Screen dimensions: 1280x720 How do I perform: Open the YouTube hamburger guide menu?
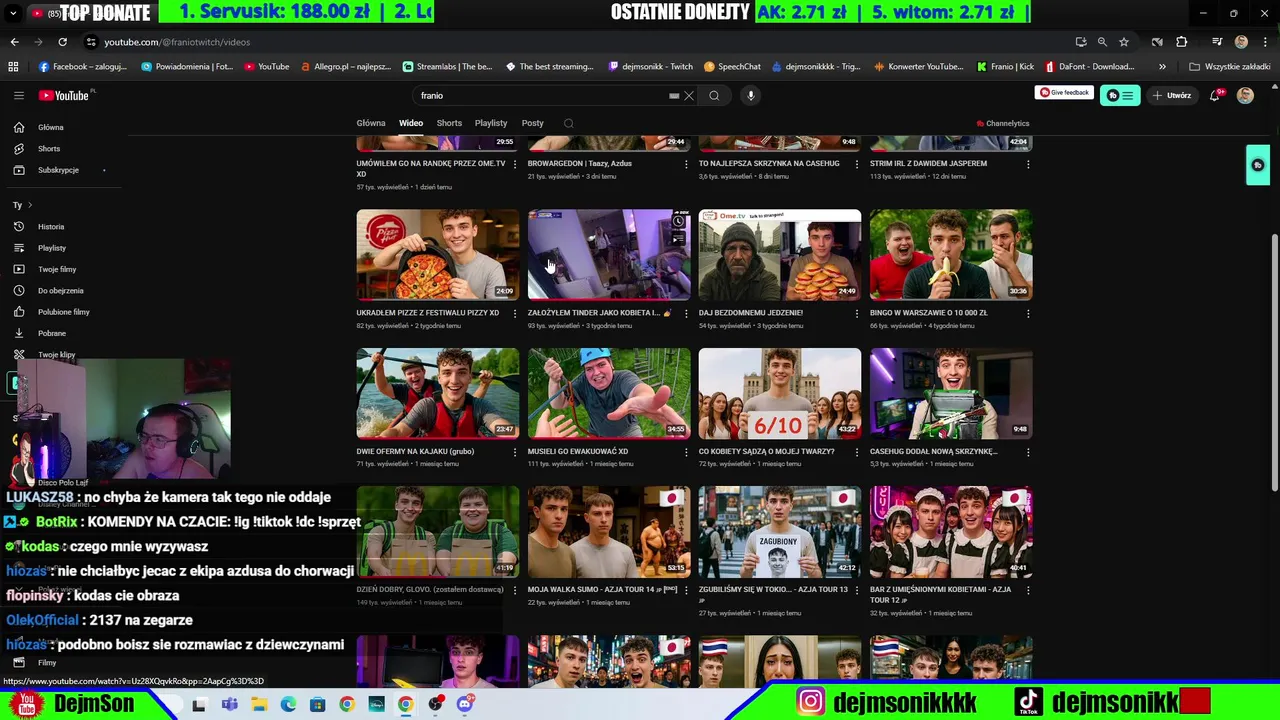click(19, 95)
